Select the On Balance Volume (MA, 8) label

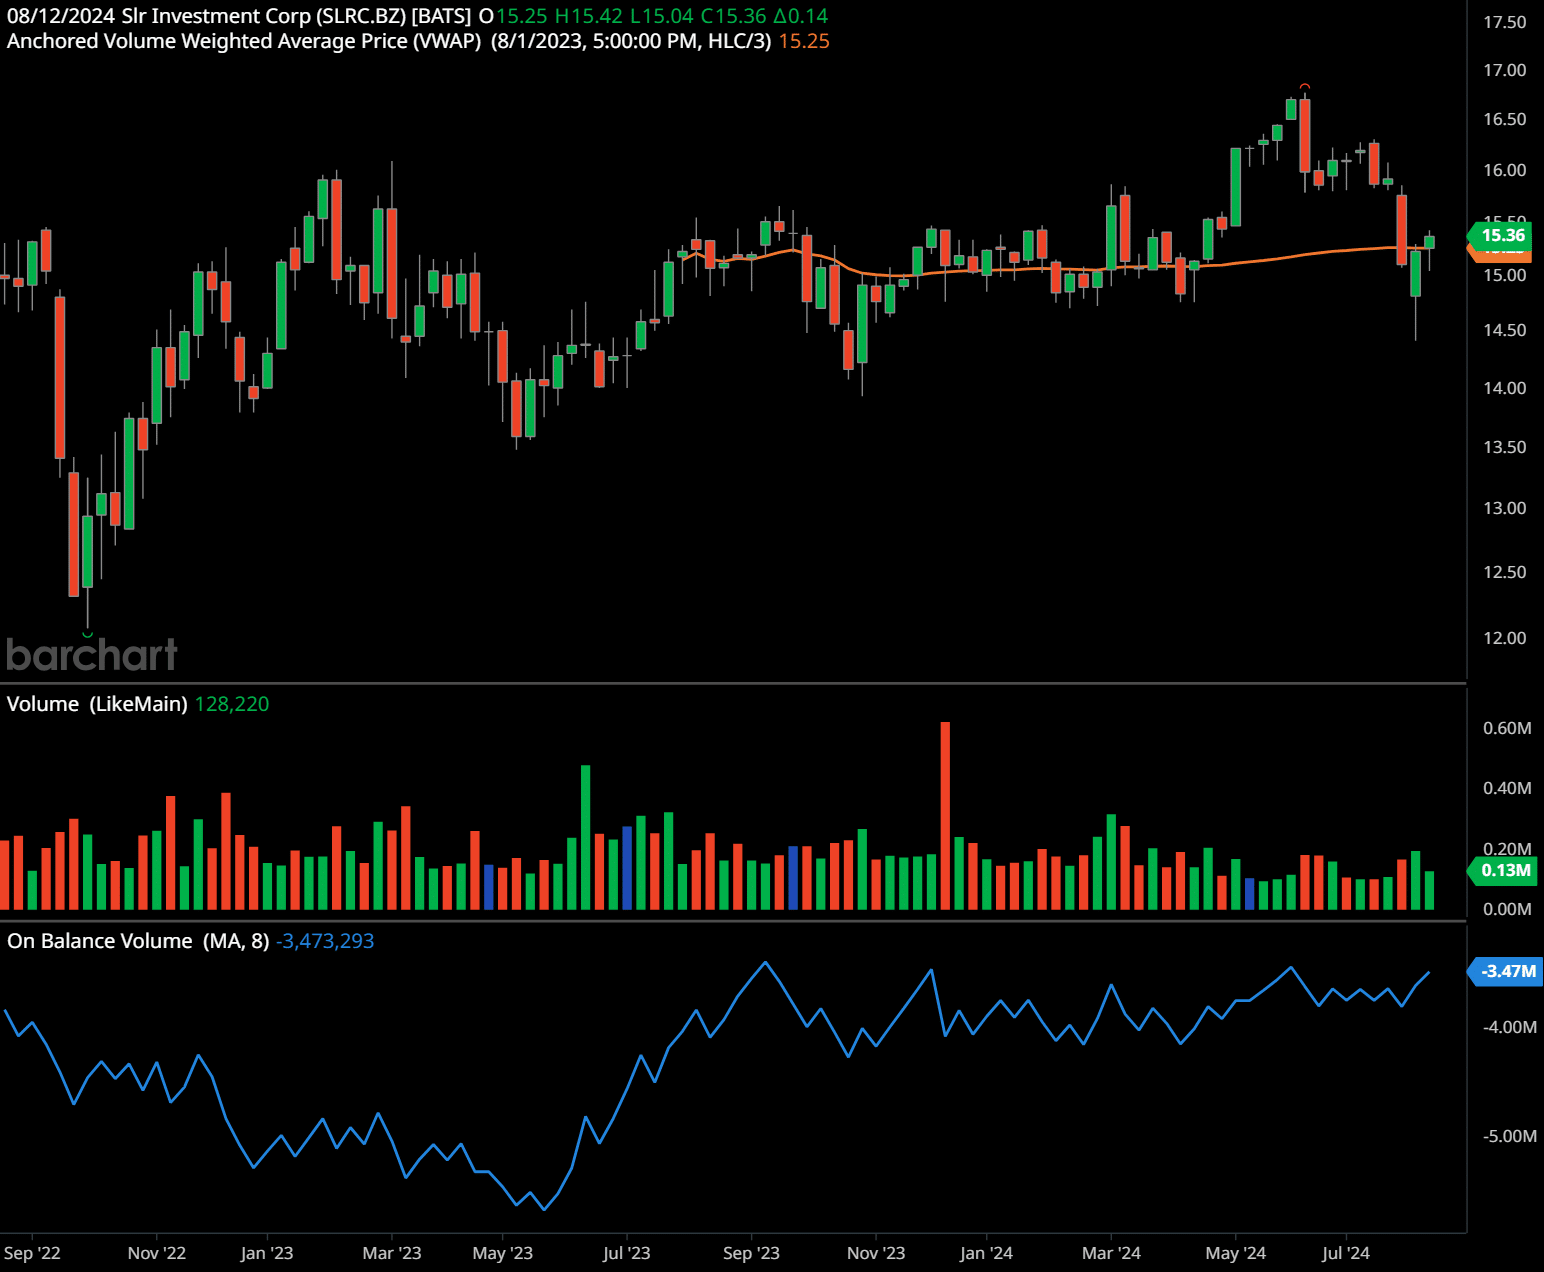[138, 941]
